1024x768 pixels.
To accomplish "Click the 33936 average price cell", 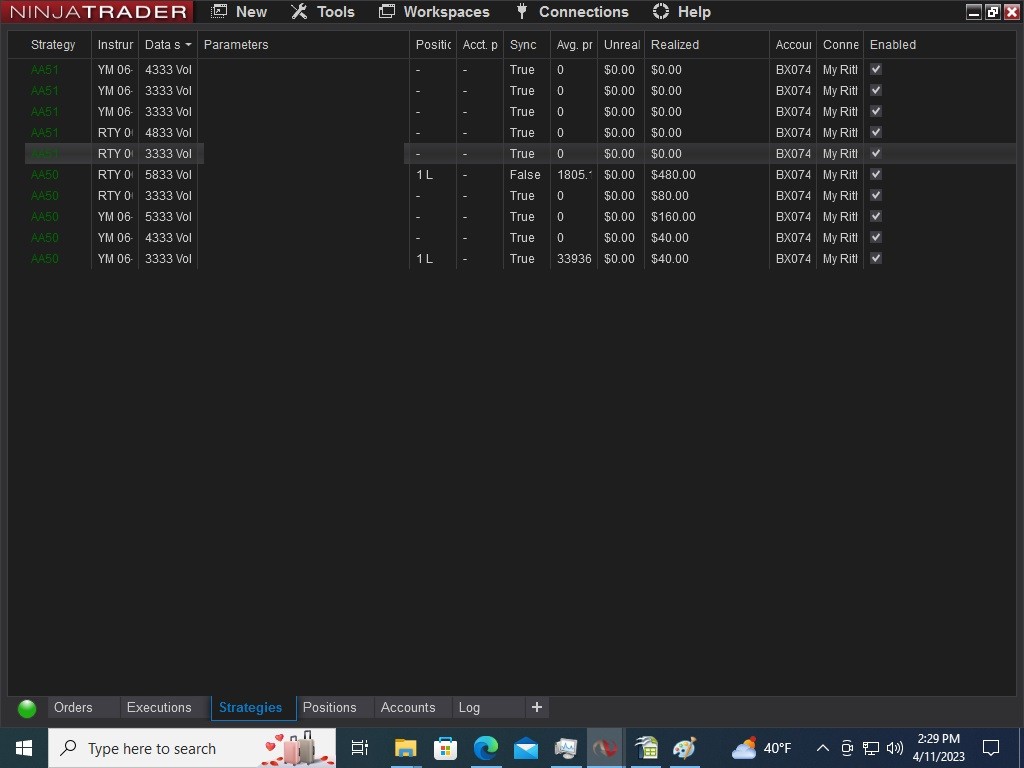I will click(574, 259).
